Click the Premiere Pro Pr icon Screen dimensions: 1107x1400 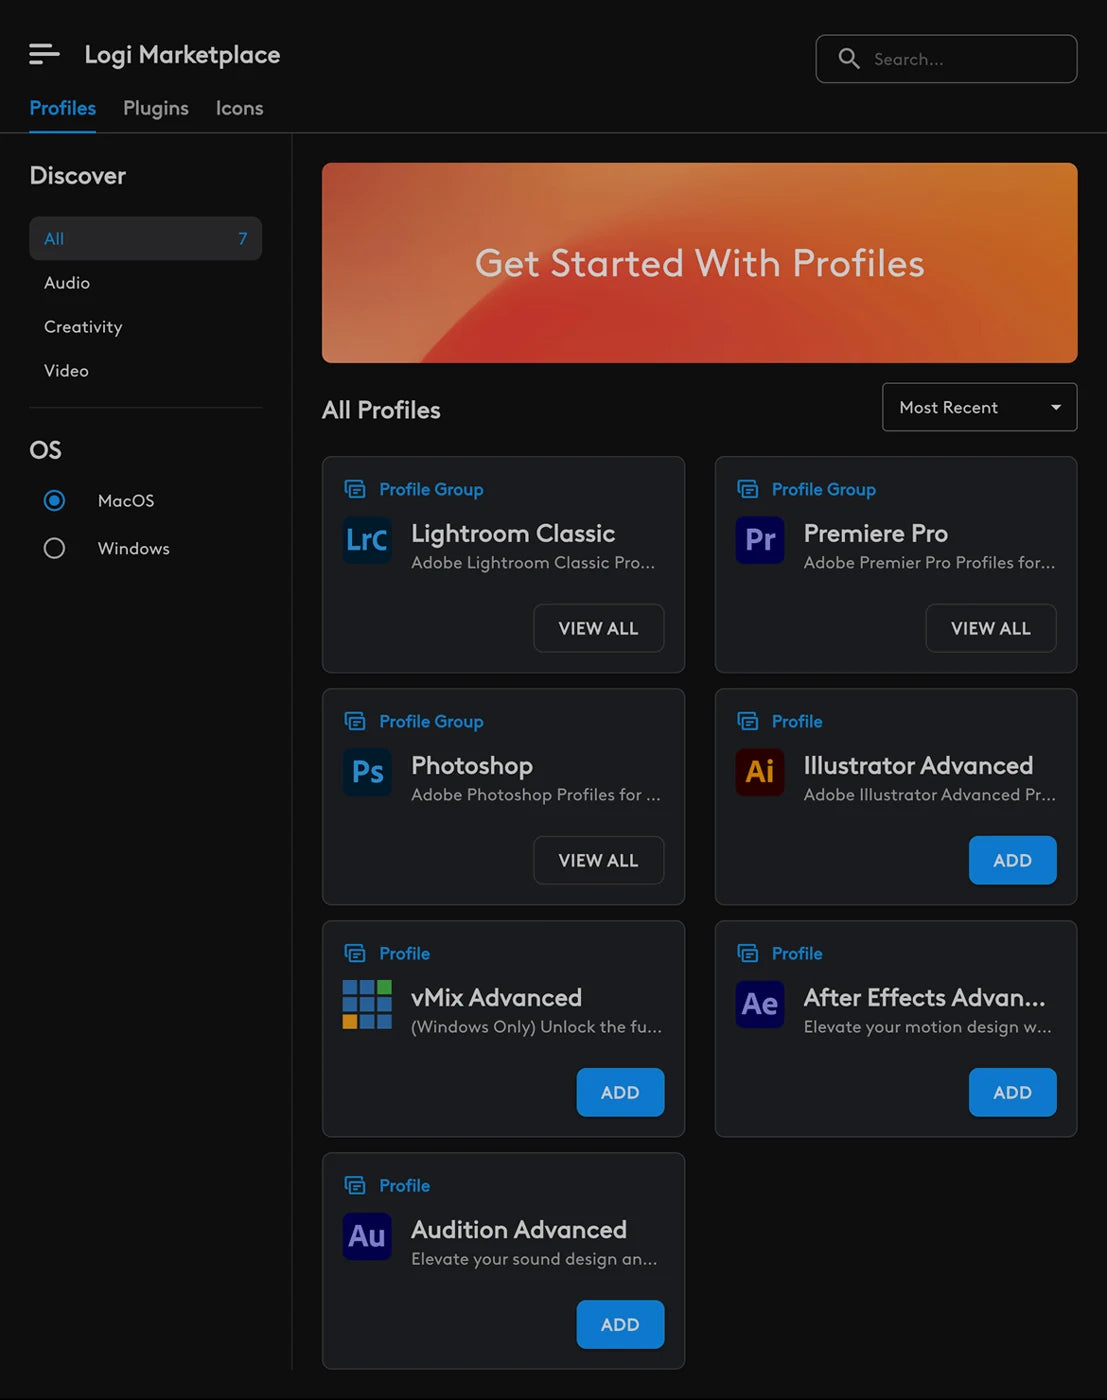pos(760,540)
